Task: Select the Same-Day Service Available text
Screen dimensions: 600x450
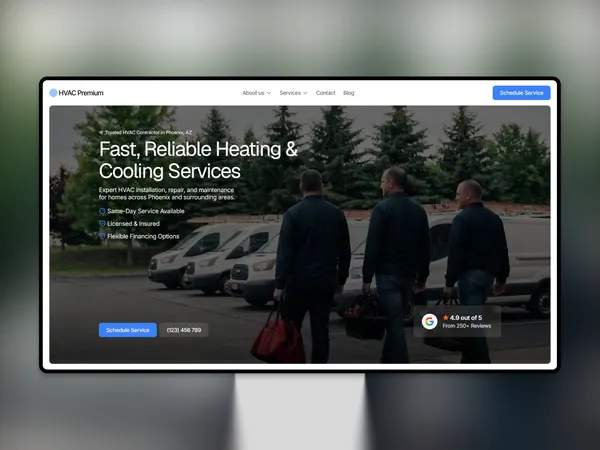Action: [146, 211]
